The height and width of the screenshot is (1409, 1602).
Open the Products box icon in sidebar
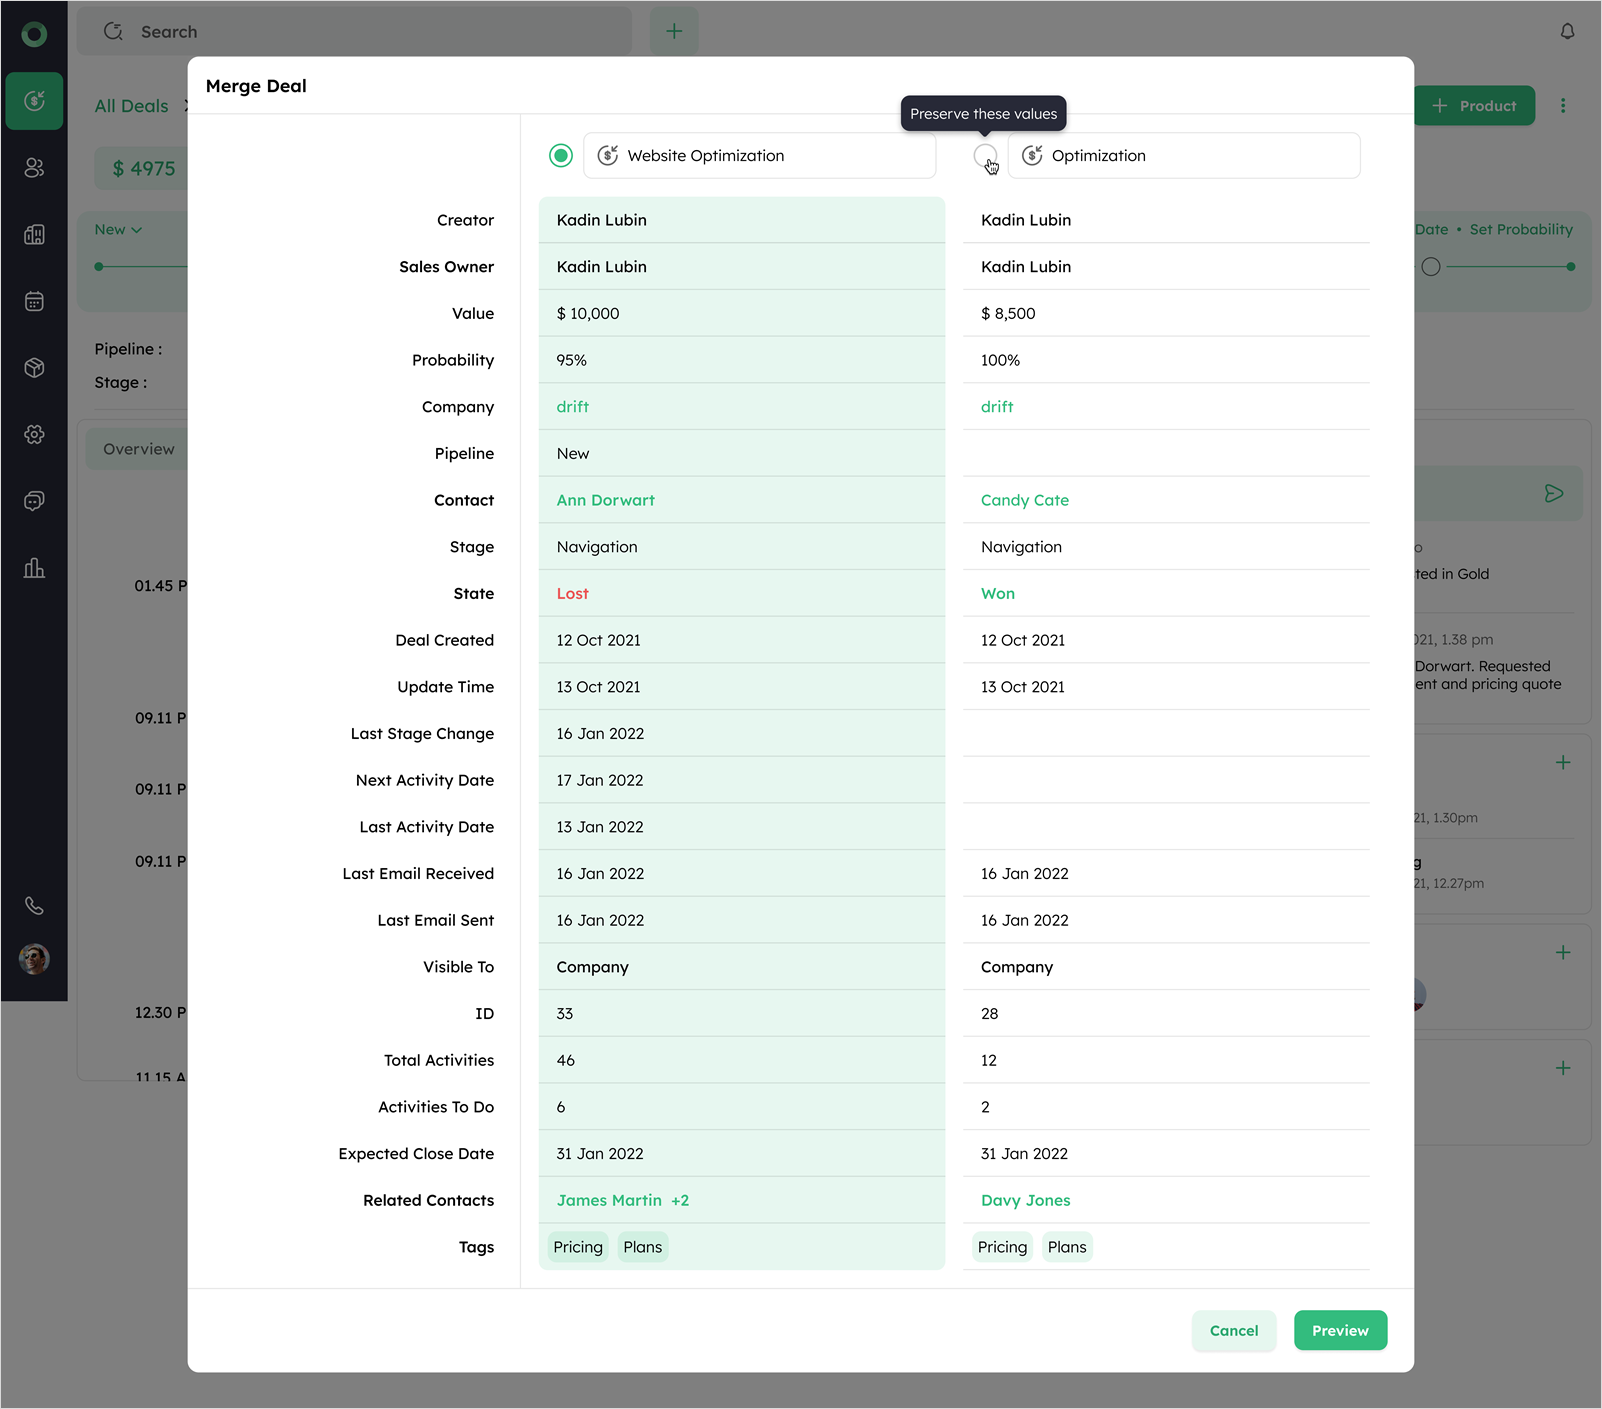pos(34,368)
